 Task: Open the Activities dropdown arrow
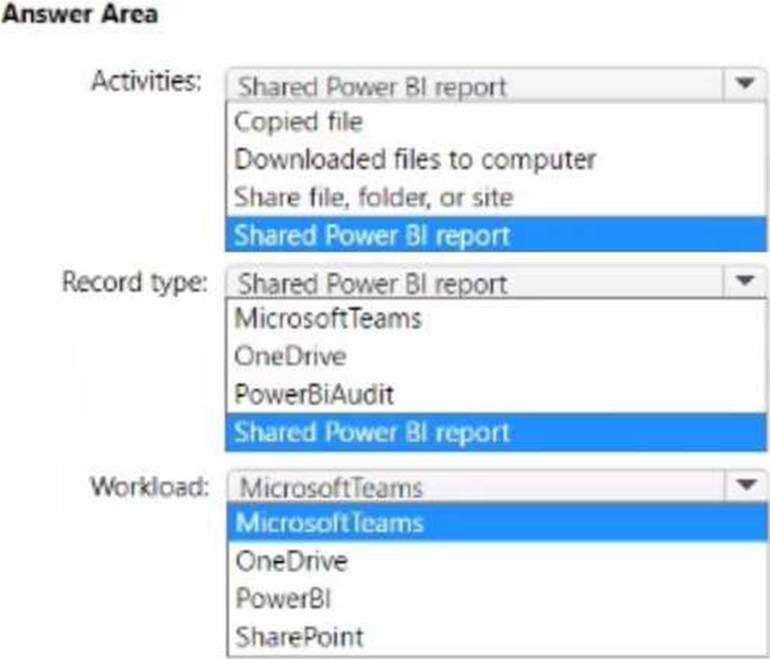point(744,84)
